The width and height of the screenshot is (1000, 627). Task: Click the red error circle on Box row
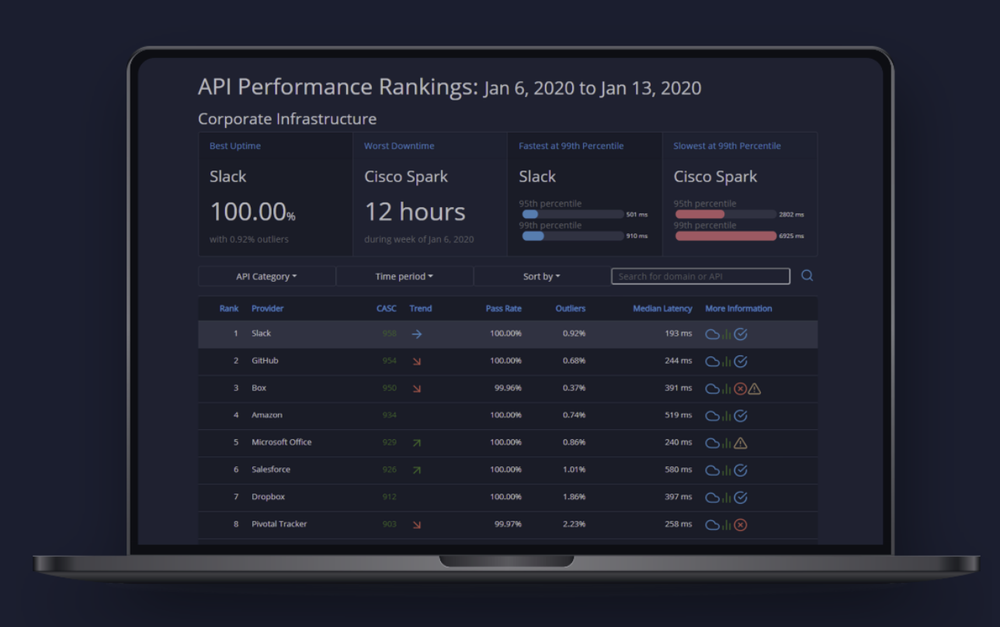739,388
